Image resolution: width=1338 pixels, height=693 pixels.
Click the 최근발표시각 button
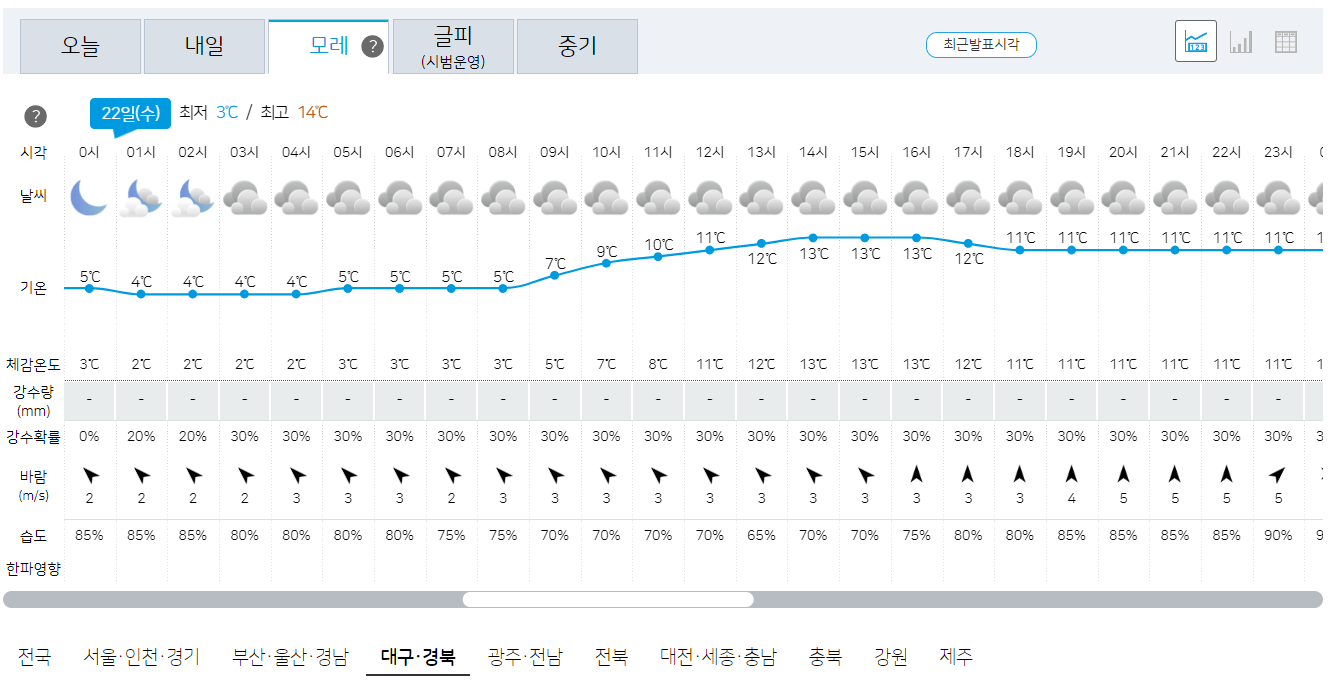tap(981, 45)
